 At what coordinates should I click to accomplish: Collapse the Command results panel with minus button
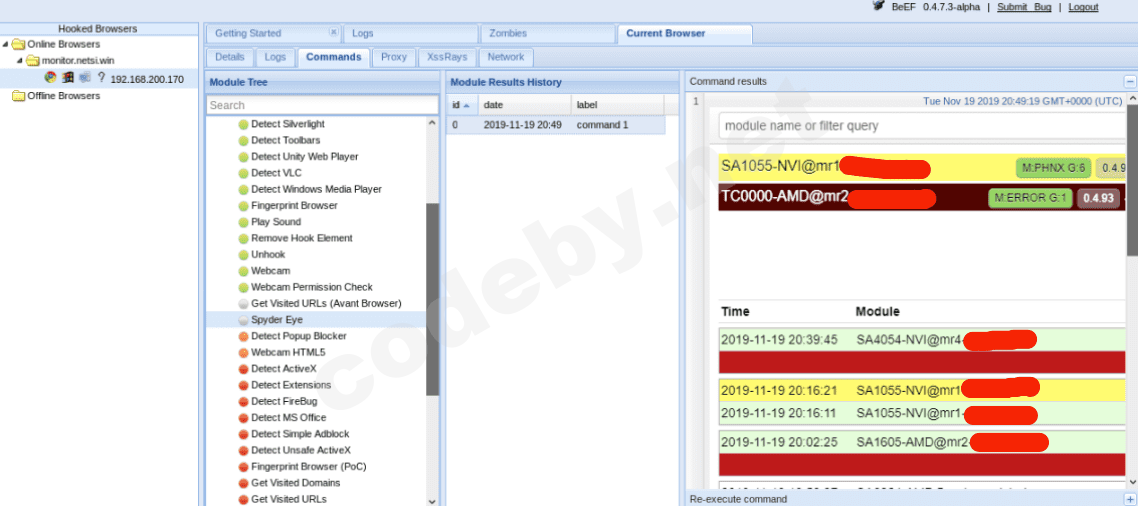(x=1129, y=82)
